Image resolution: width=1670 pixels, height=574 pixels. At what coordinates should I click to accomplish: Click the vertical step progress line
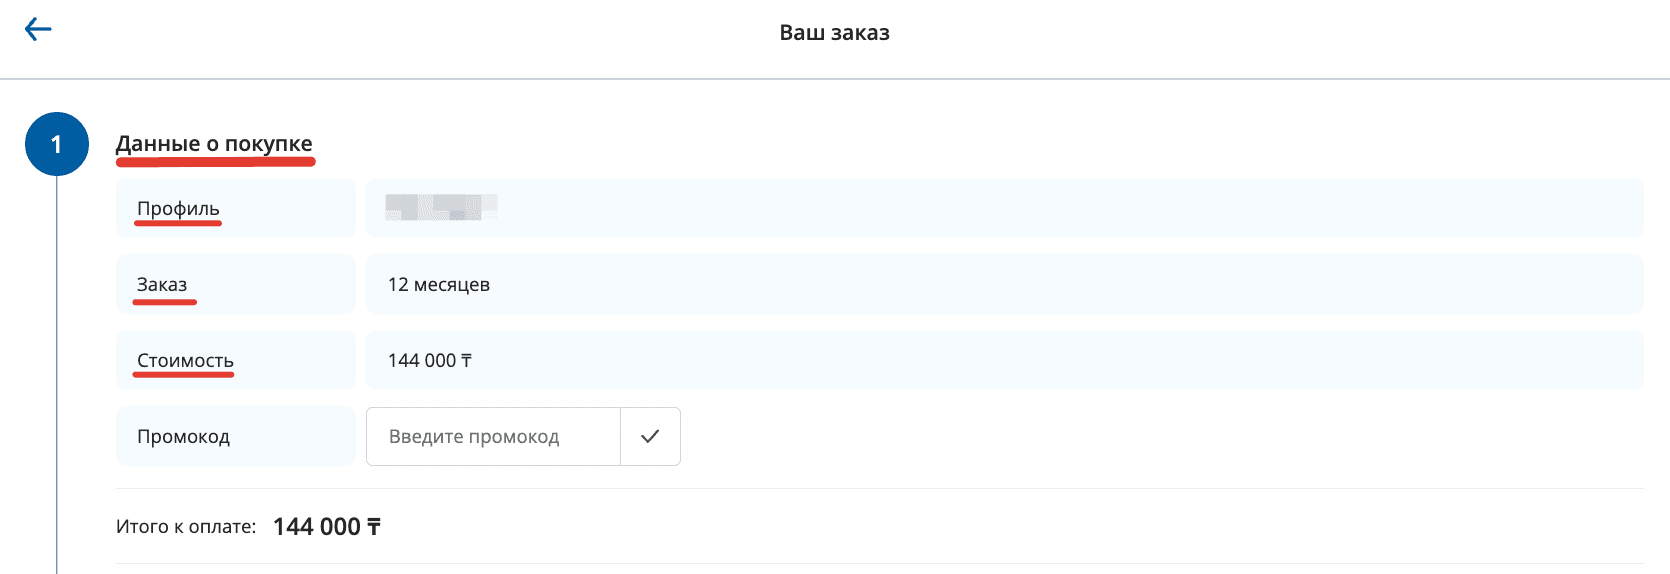click(57, 380)
